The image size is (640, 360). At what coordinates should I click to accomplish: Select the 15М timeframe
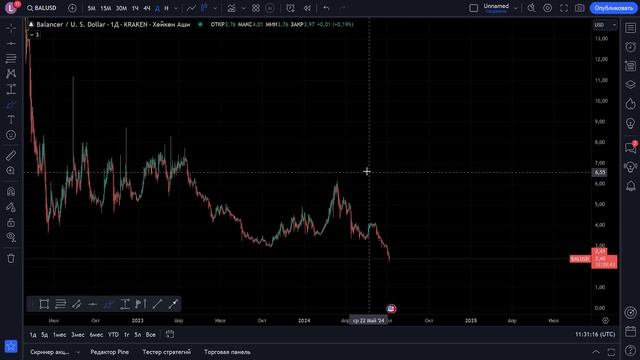[x=106, y=8]
